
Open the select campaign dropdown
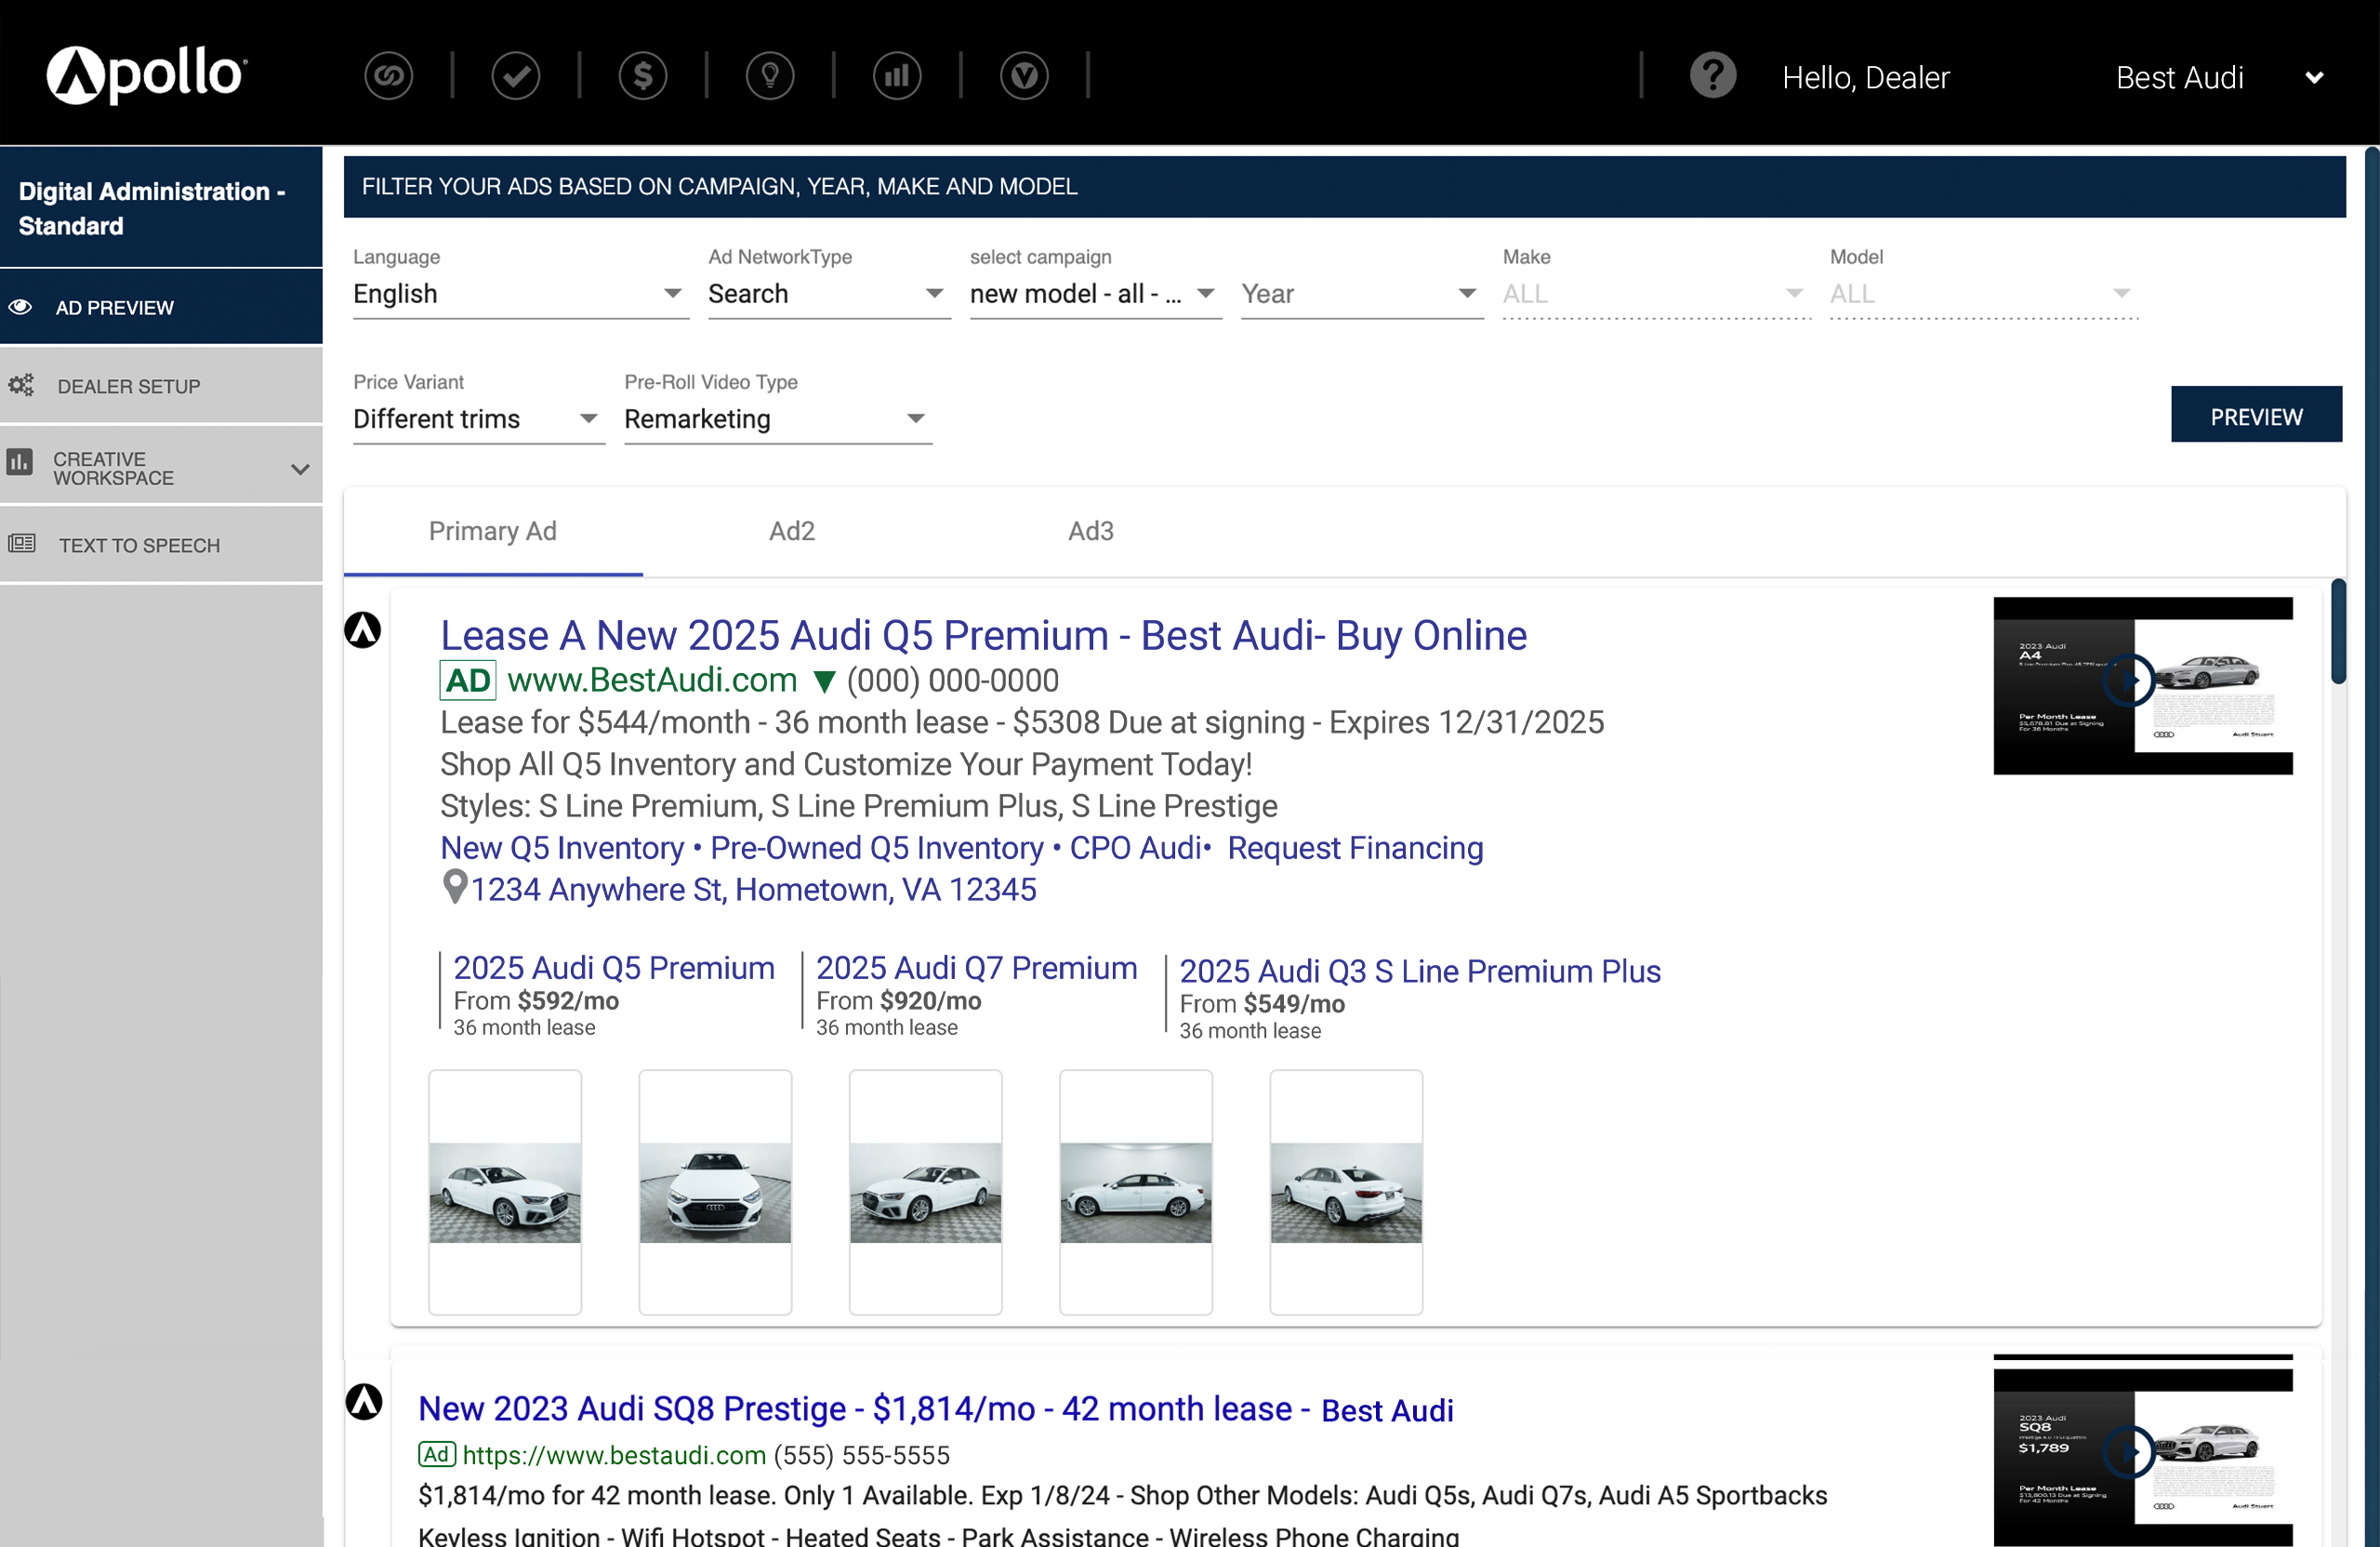tap(1096, 294)
